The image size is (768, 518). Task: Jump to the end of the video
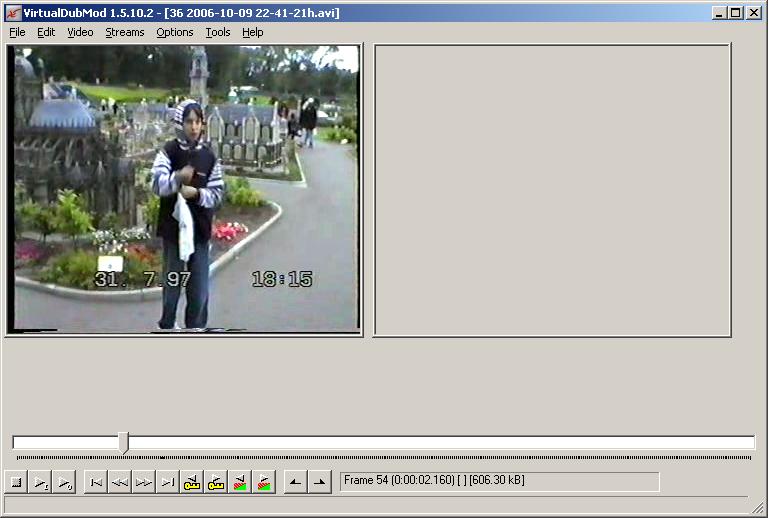(x=168, y=482)
